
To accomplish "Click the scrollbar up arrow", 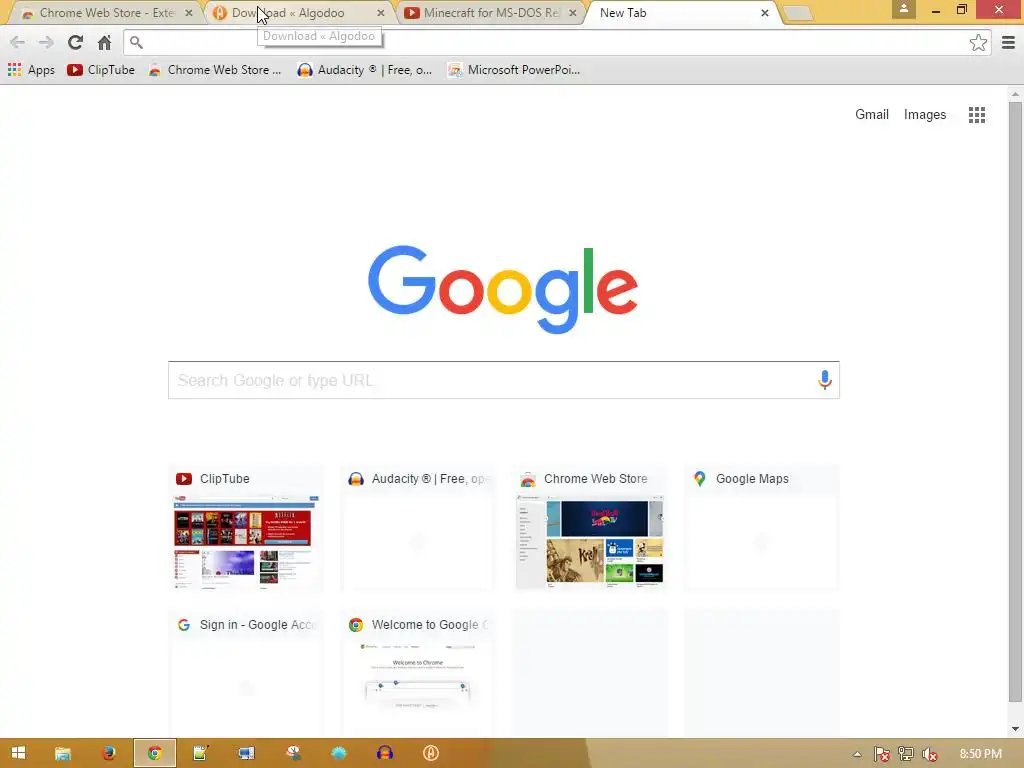I will click(x=1015, y=94).
